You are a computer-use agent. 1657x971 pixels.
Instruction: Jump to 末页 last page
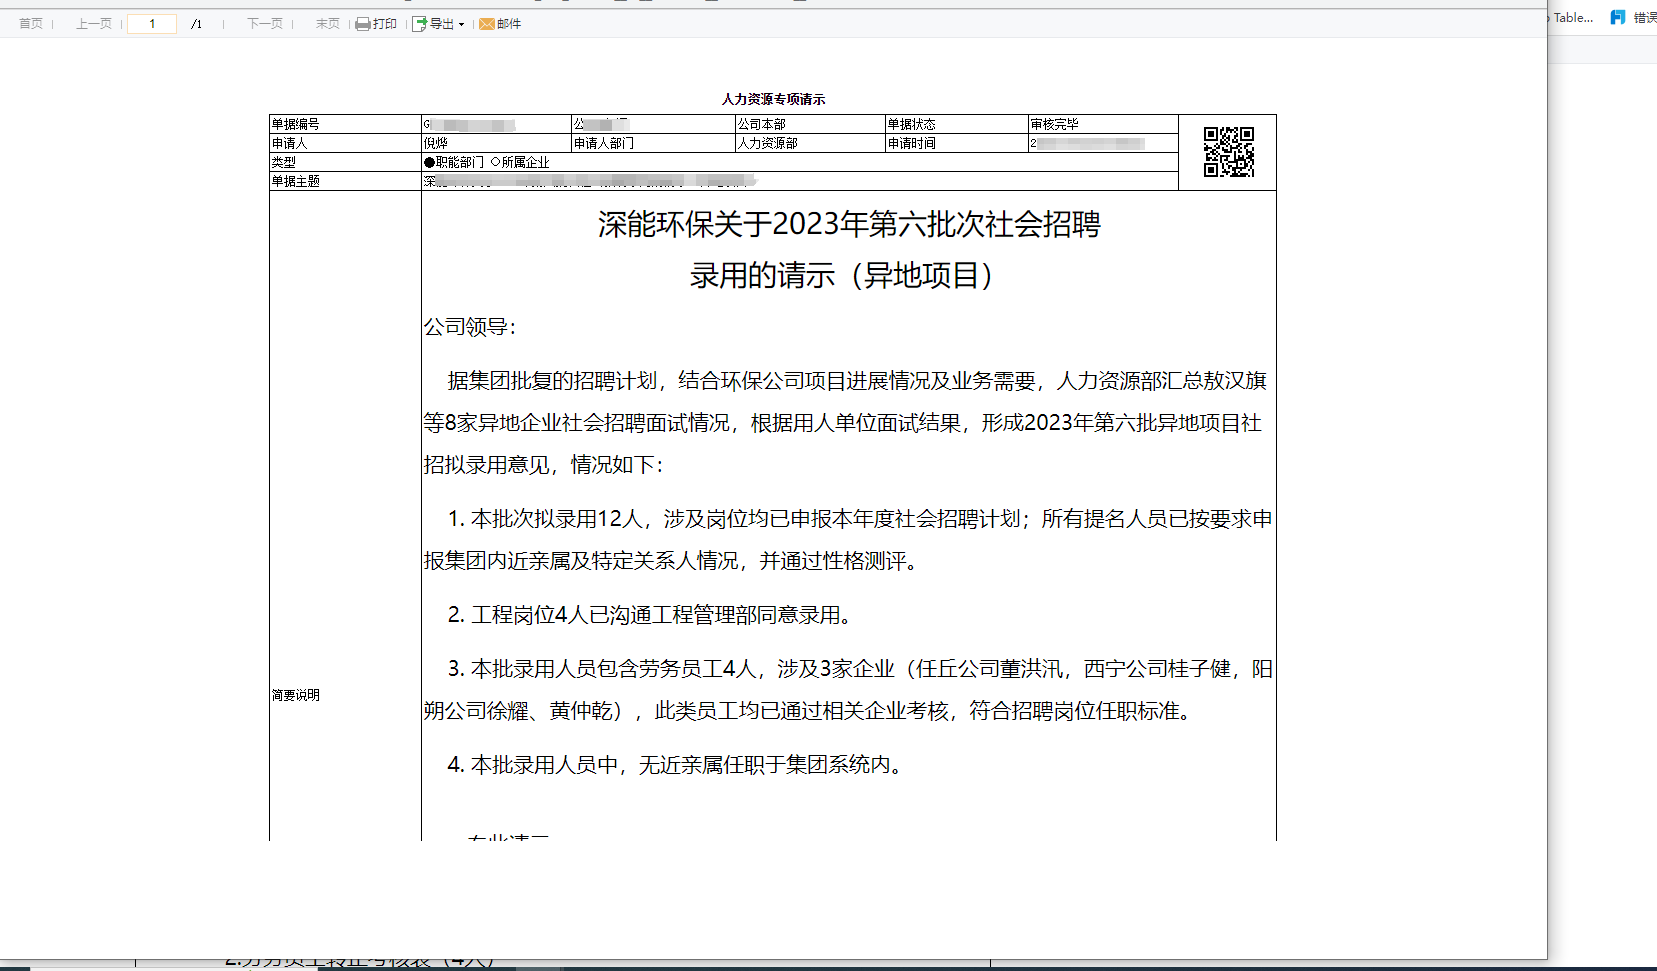[328, 24]
